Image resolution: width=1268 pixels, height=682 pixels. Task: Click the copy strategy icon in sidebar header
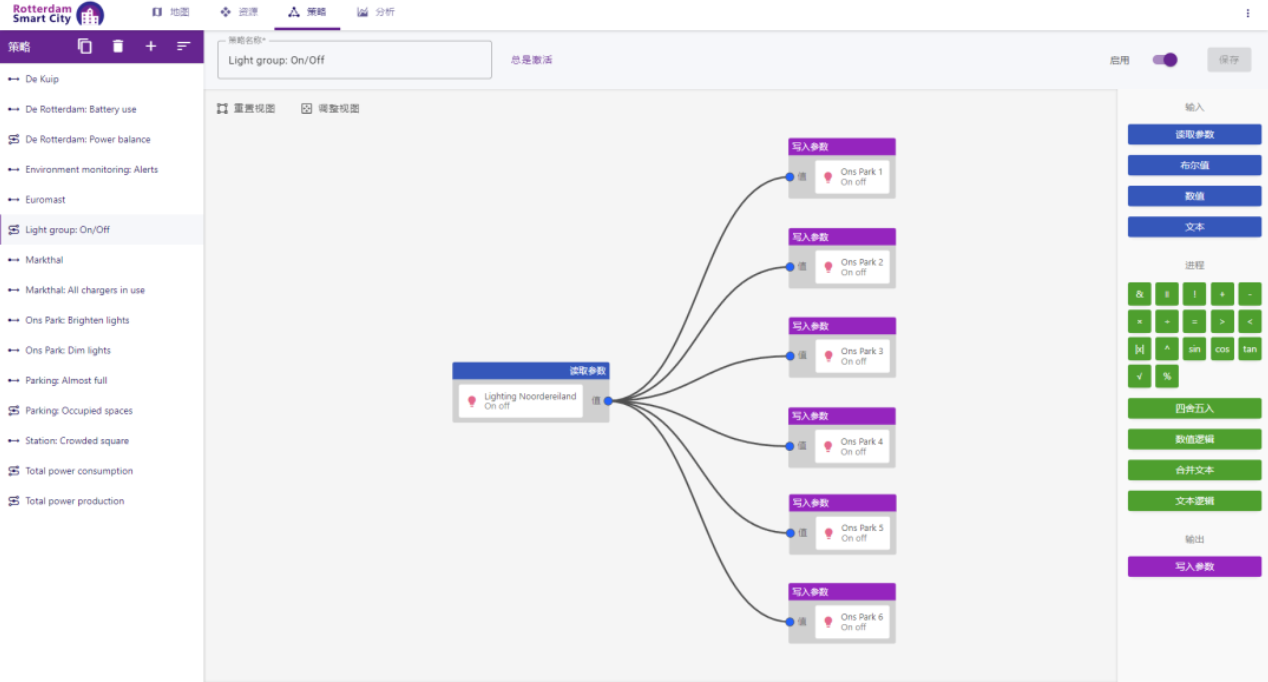point(85,46)
